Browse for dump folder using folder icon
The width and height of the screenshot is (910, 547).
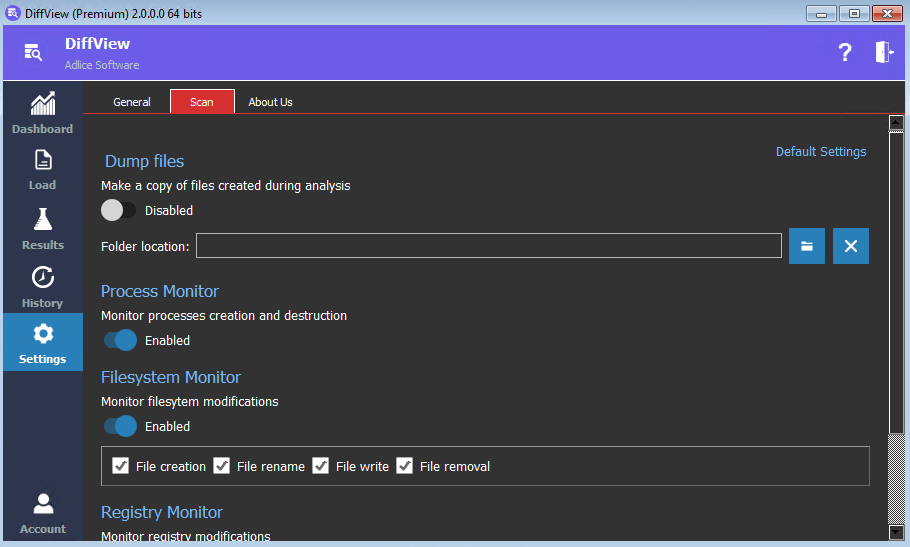point(806,246)
